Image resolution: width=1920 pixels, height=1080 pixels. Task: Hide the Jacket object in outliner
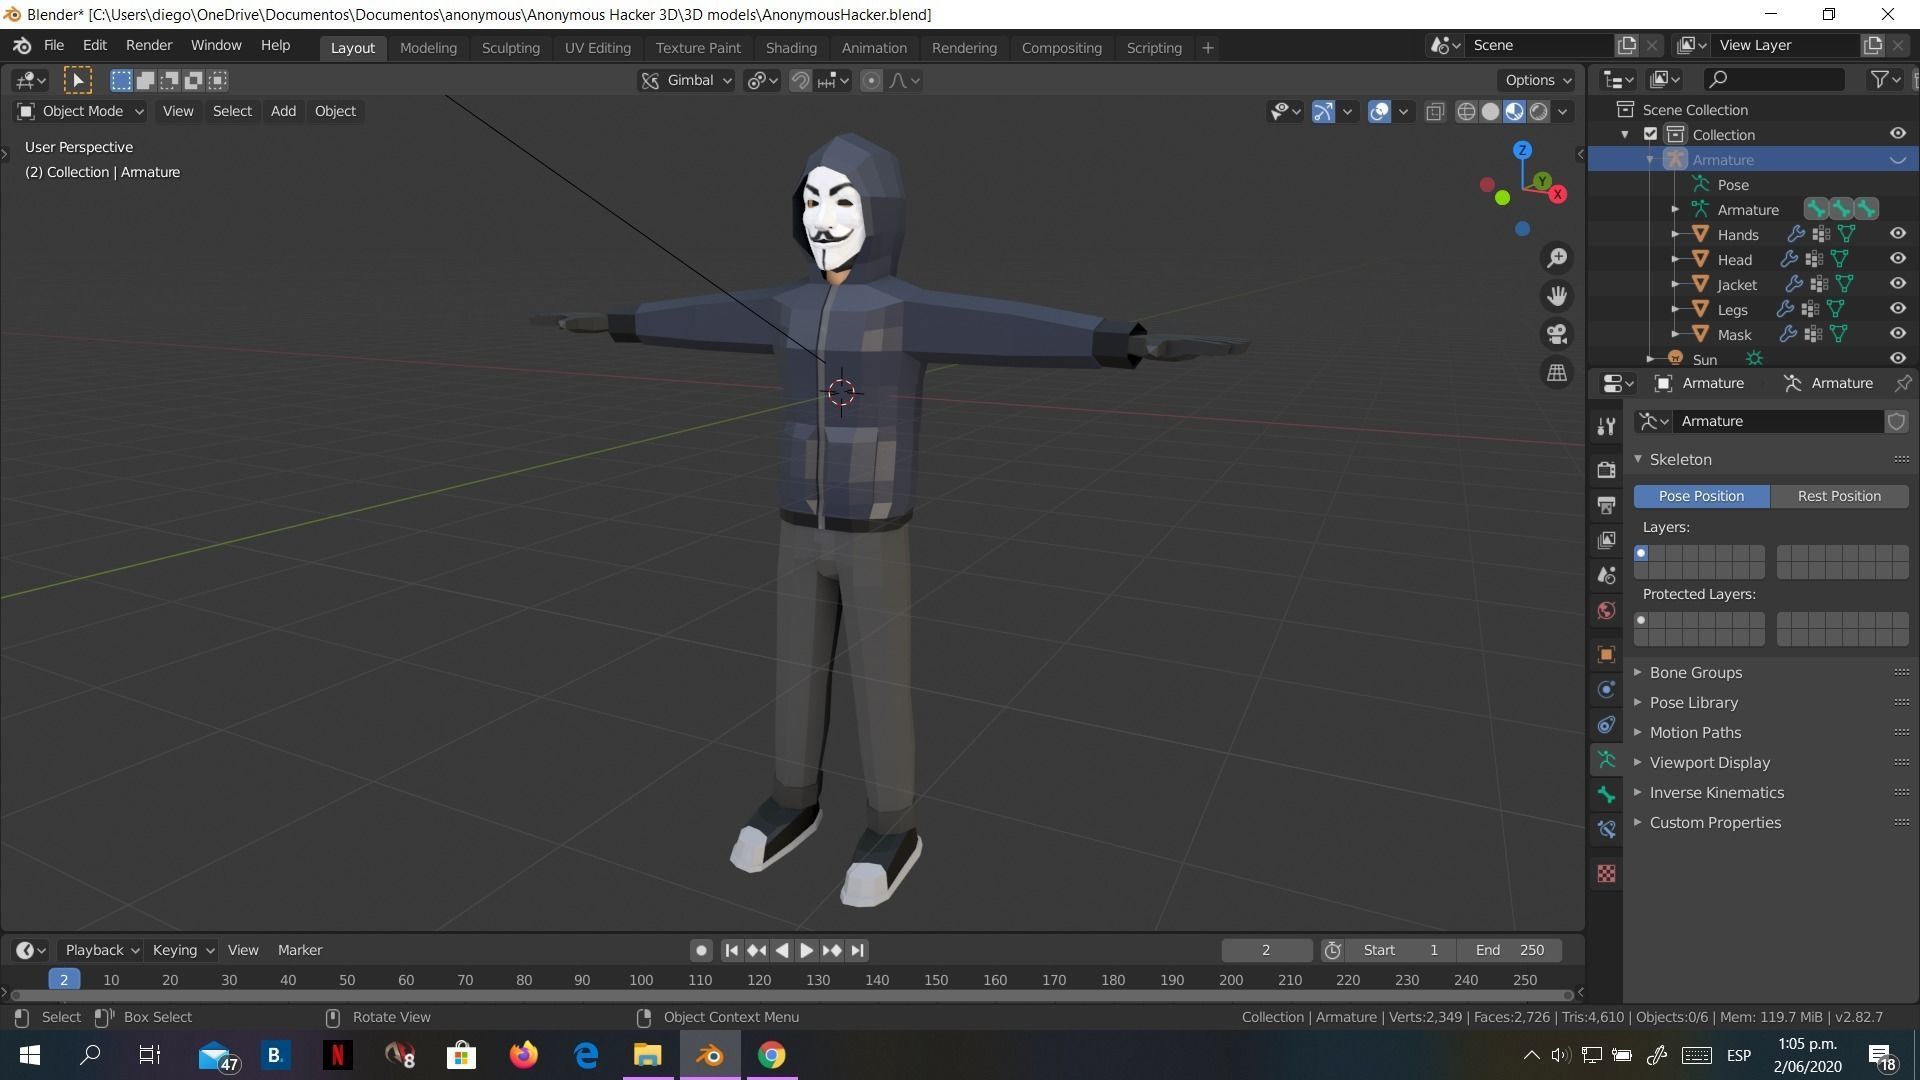(1897, 284)
